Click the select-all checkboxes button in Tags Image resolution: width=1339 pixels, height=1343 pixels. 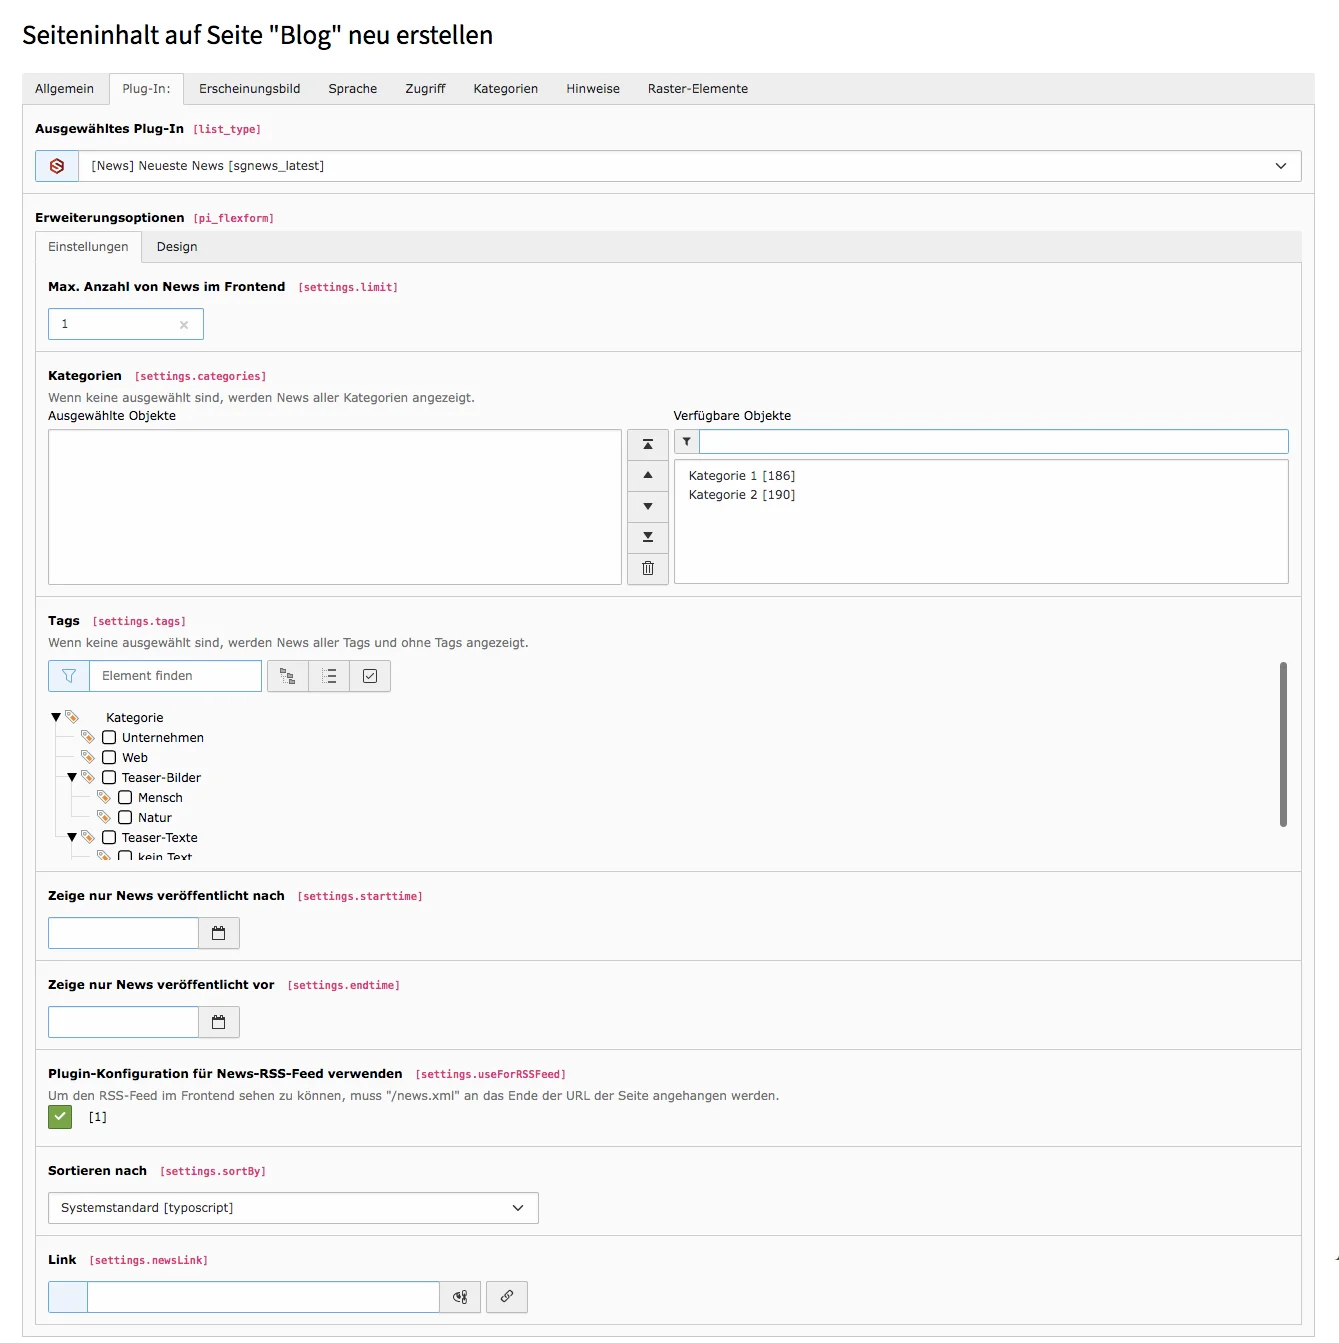click(x=369, y=676)
